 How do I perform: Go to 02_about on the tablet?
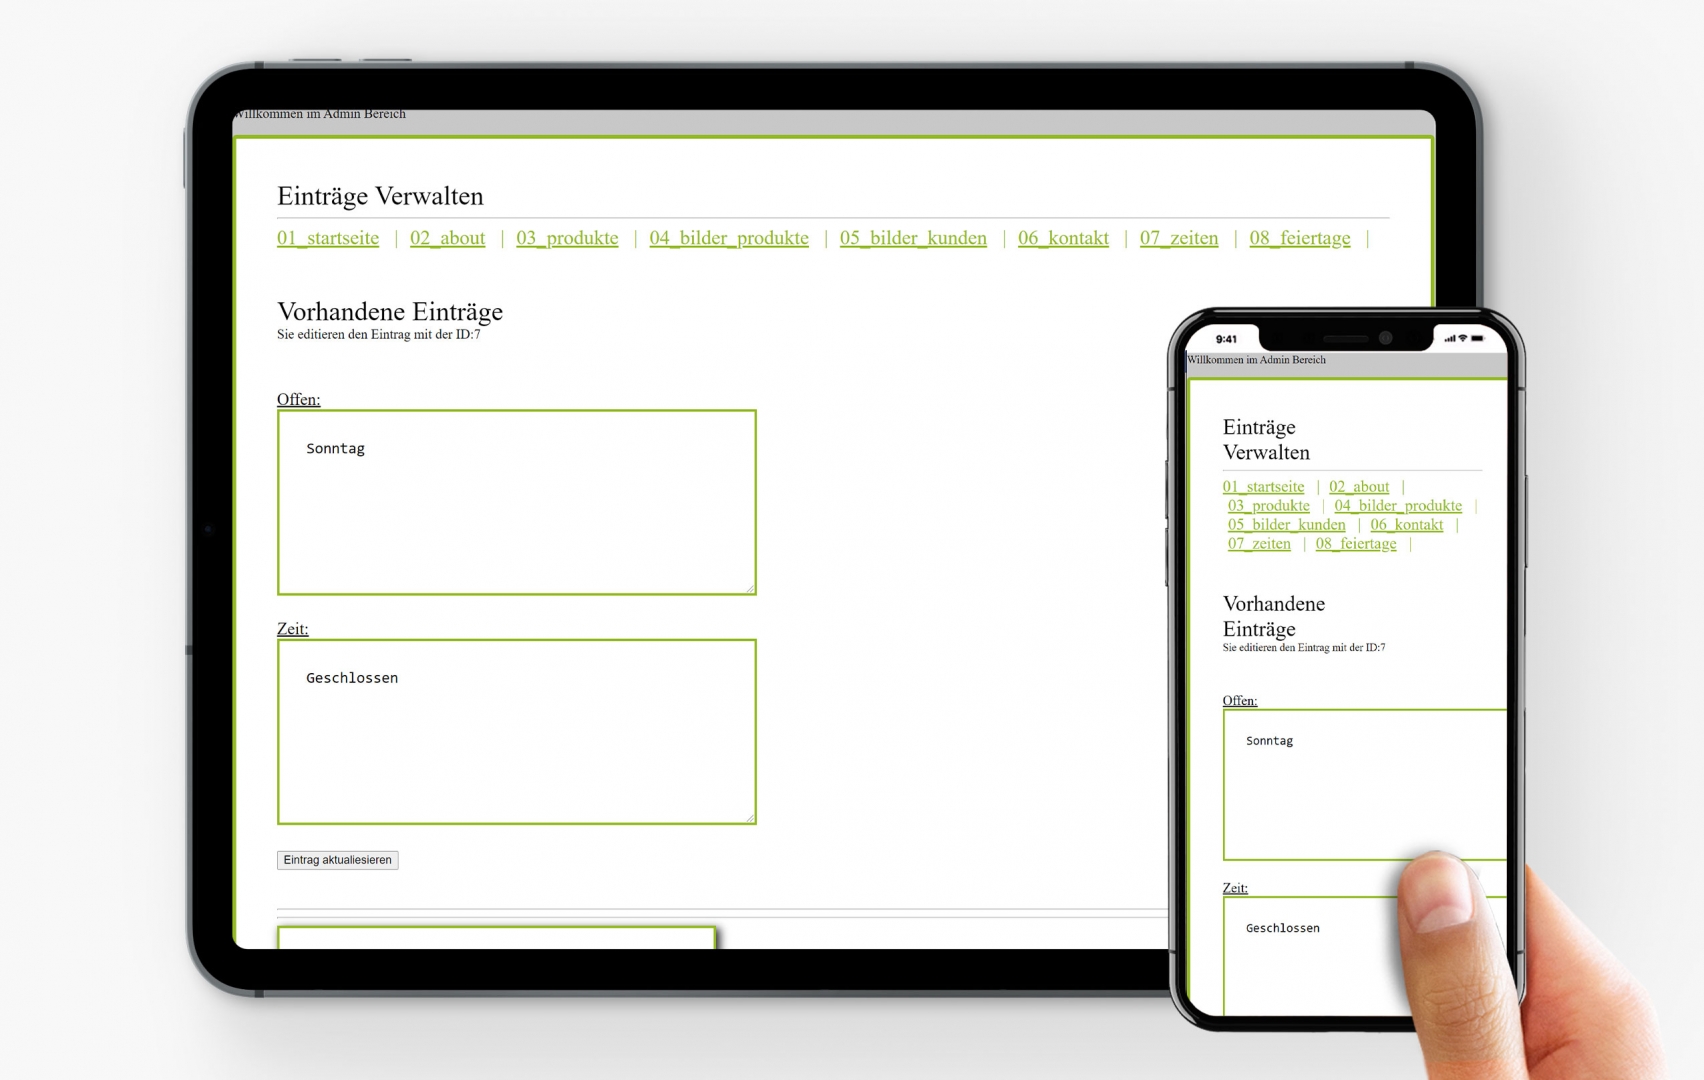point(447,238)
